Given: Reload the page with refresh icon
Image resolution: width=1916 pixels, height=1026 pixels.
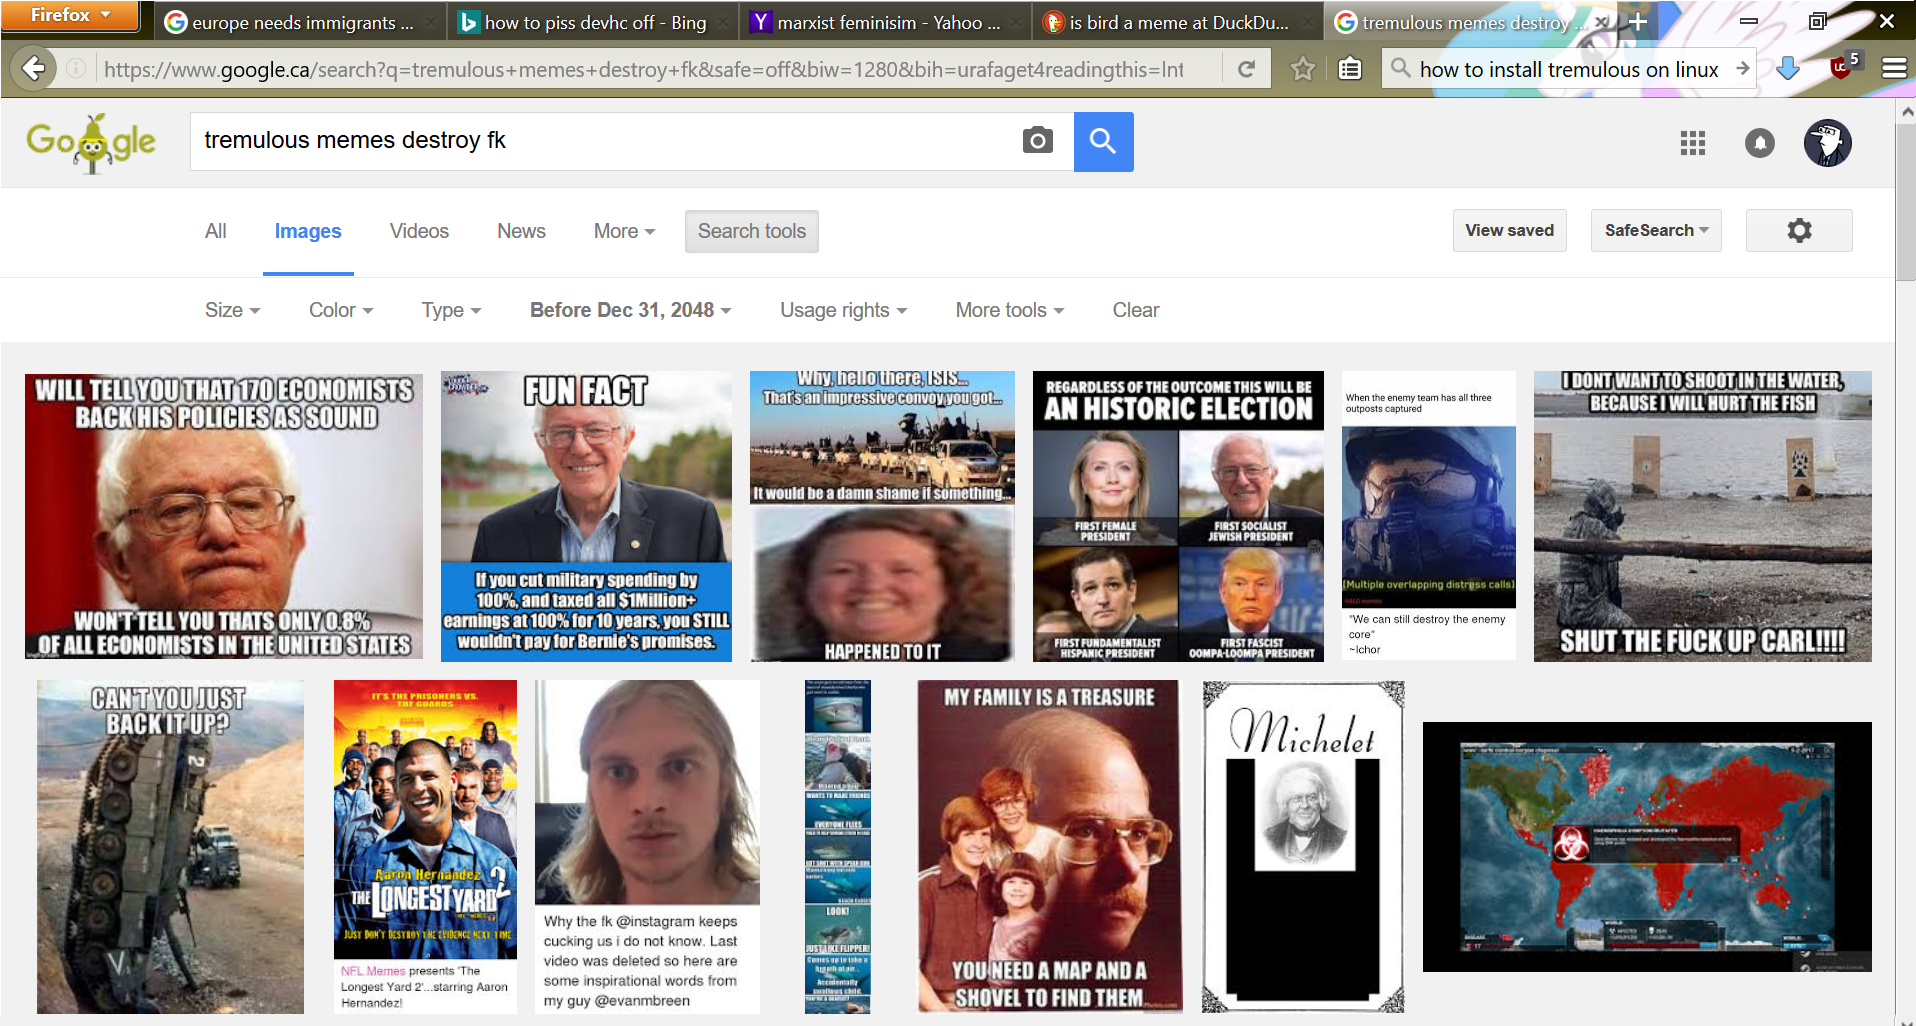Looking at the screenshot, I should [1246, 69].
